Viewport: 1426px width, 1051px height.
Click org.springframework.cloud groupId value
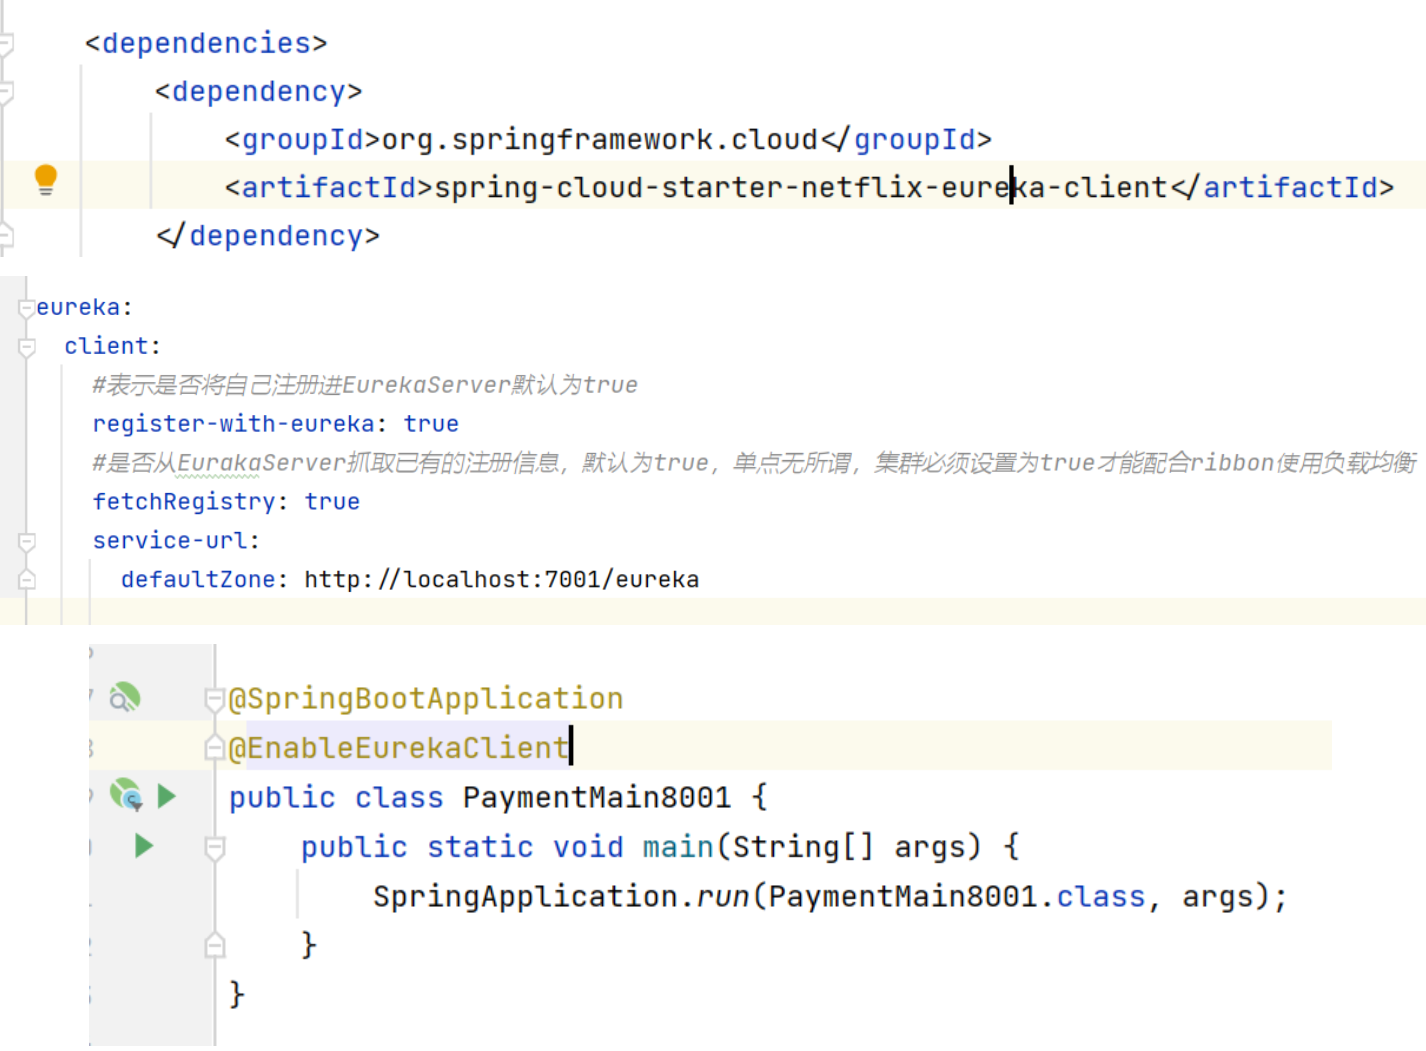[600, 139]
